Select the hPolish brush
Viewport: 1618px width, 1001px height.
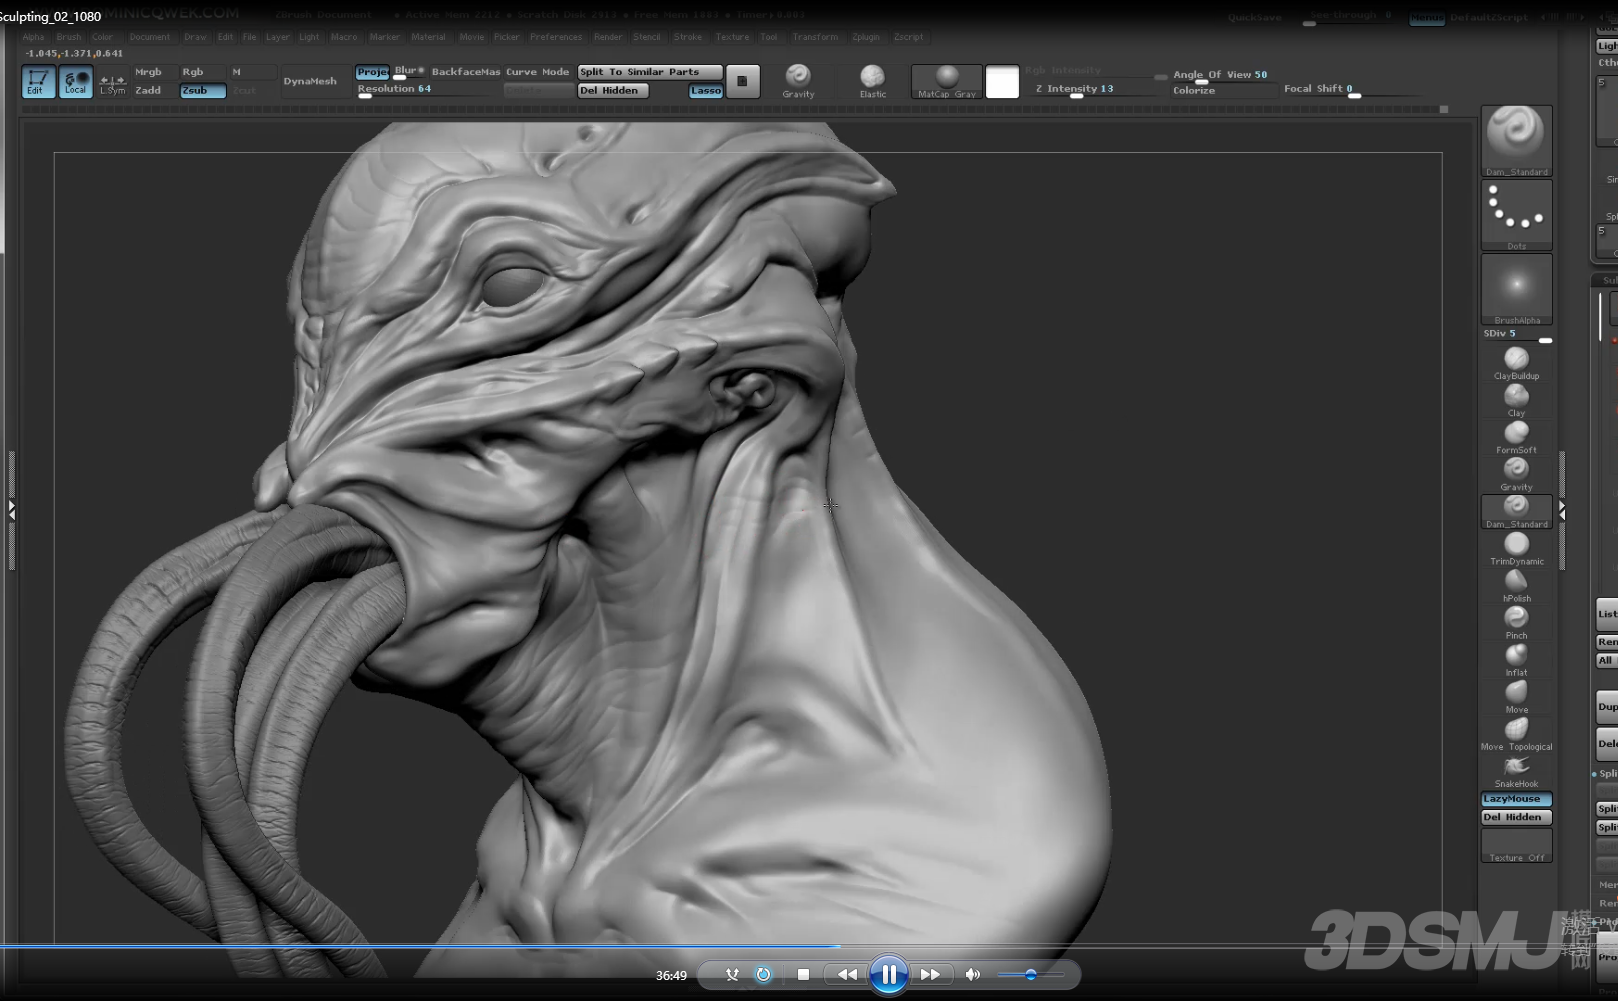pos(1516,585)
